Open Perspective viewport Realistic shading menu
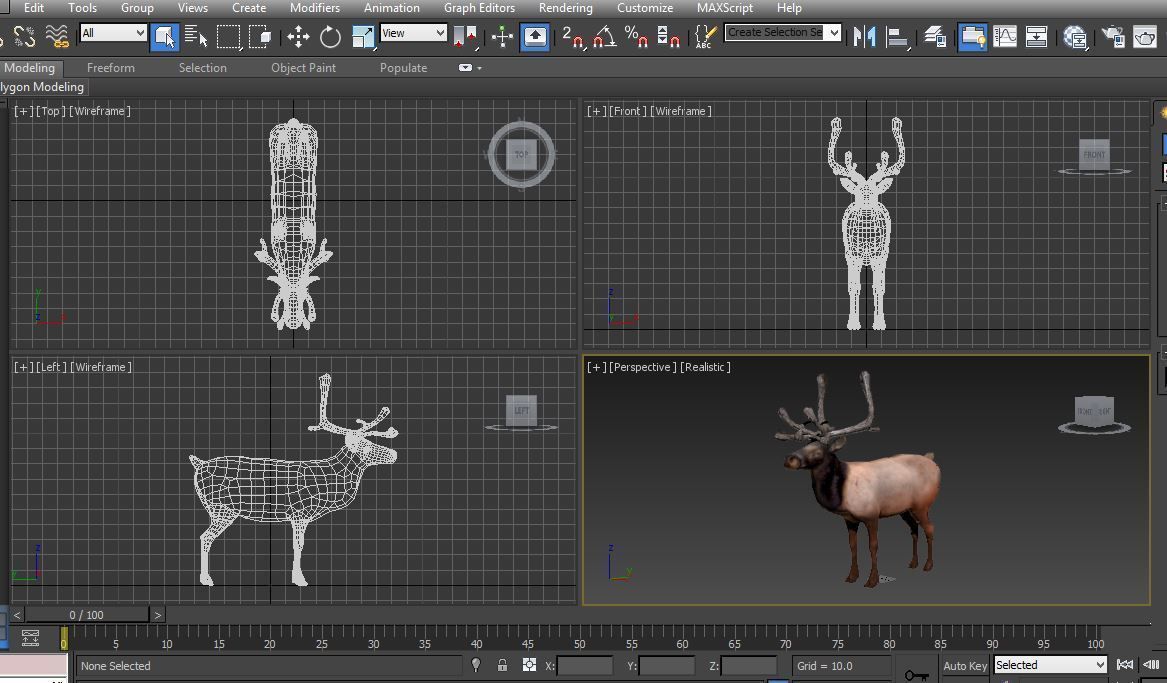 pyautogui.click(x=705, y=367)
